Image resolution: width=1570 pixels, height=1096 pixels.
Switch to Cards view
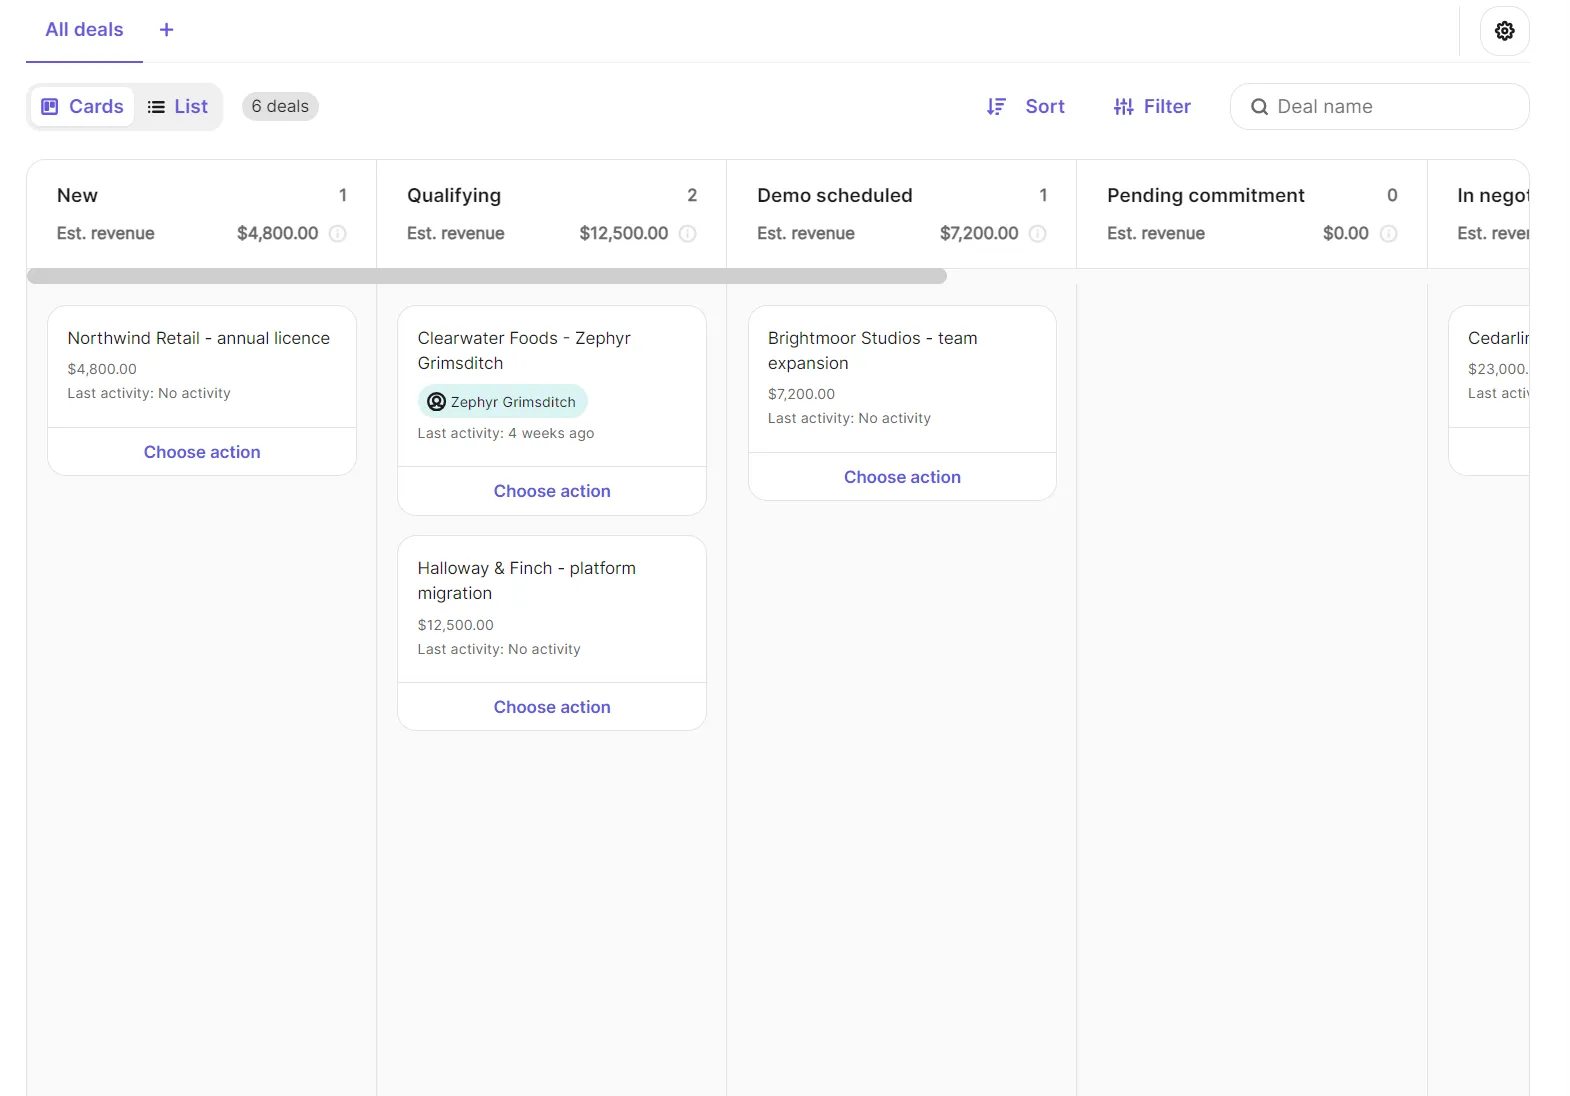82,106
